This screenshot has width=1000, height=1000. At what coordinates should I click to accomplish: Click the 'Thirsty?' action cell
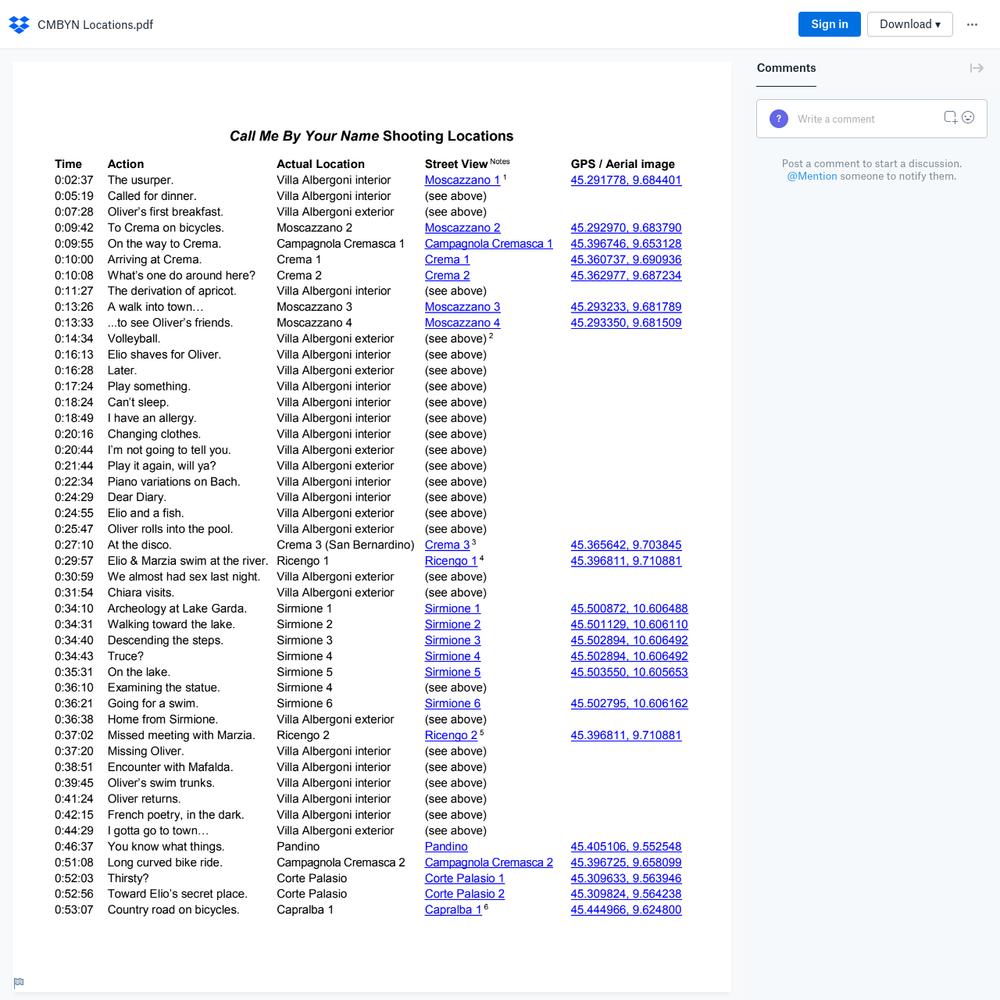[x=128, y=879]
